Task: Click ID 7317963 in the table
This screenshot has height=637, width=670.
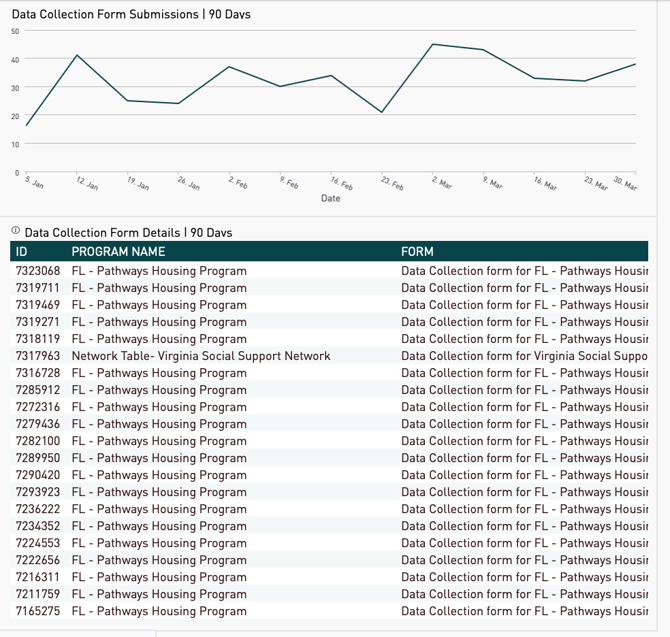Action: pos(38,356)
